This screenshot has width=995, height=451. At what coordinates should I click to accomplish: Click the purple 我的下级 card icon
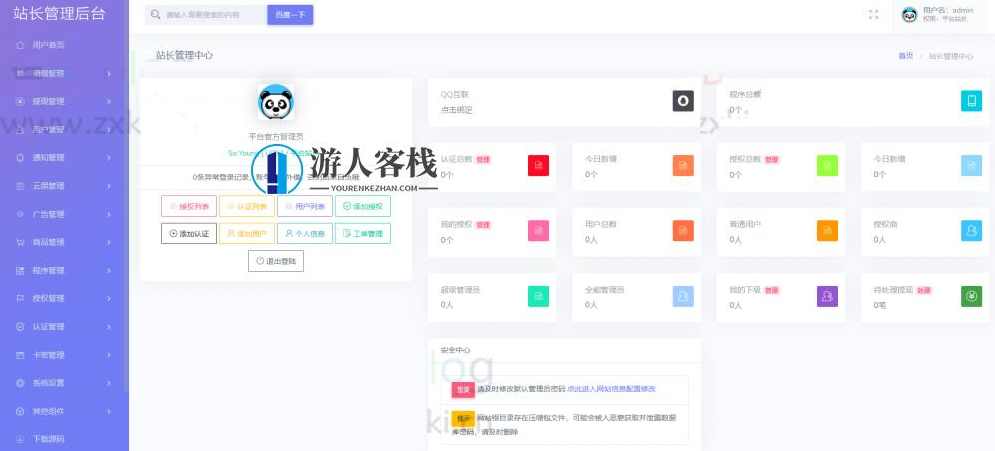[x=827, y=296]
